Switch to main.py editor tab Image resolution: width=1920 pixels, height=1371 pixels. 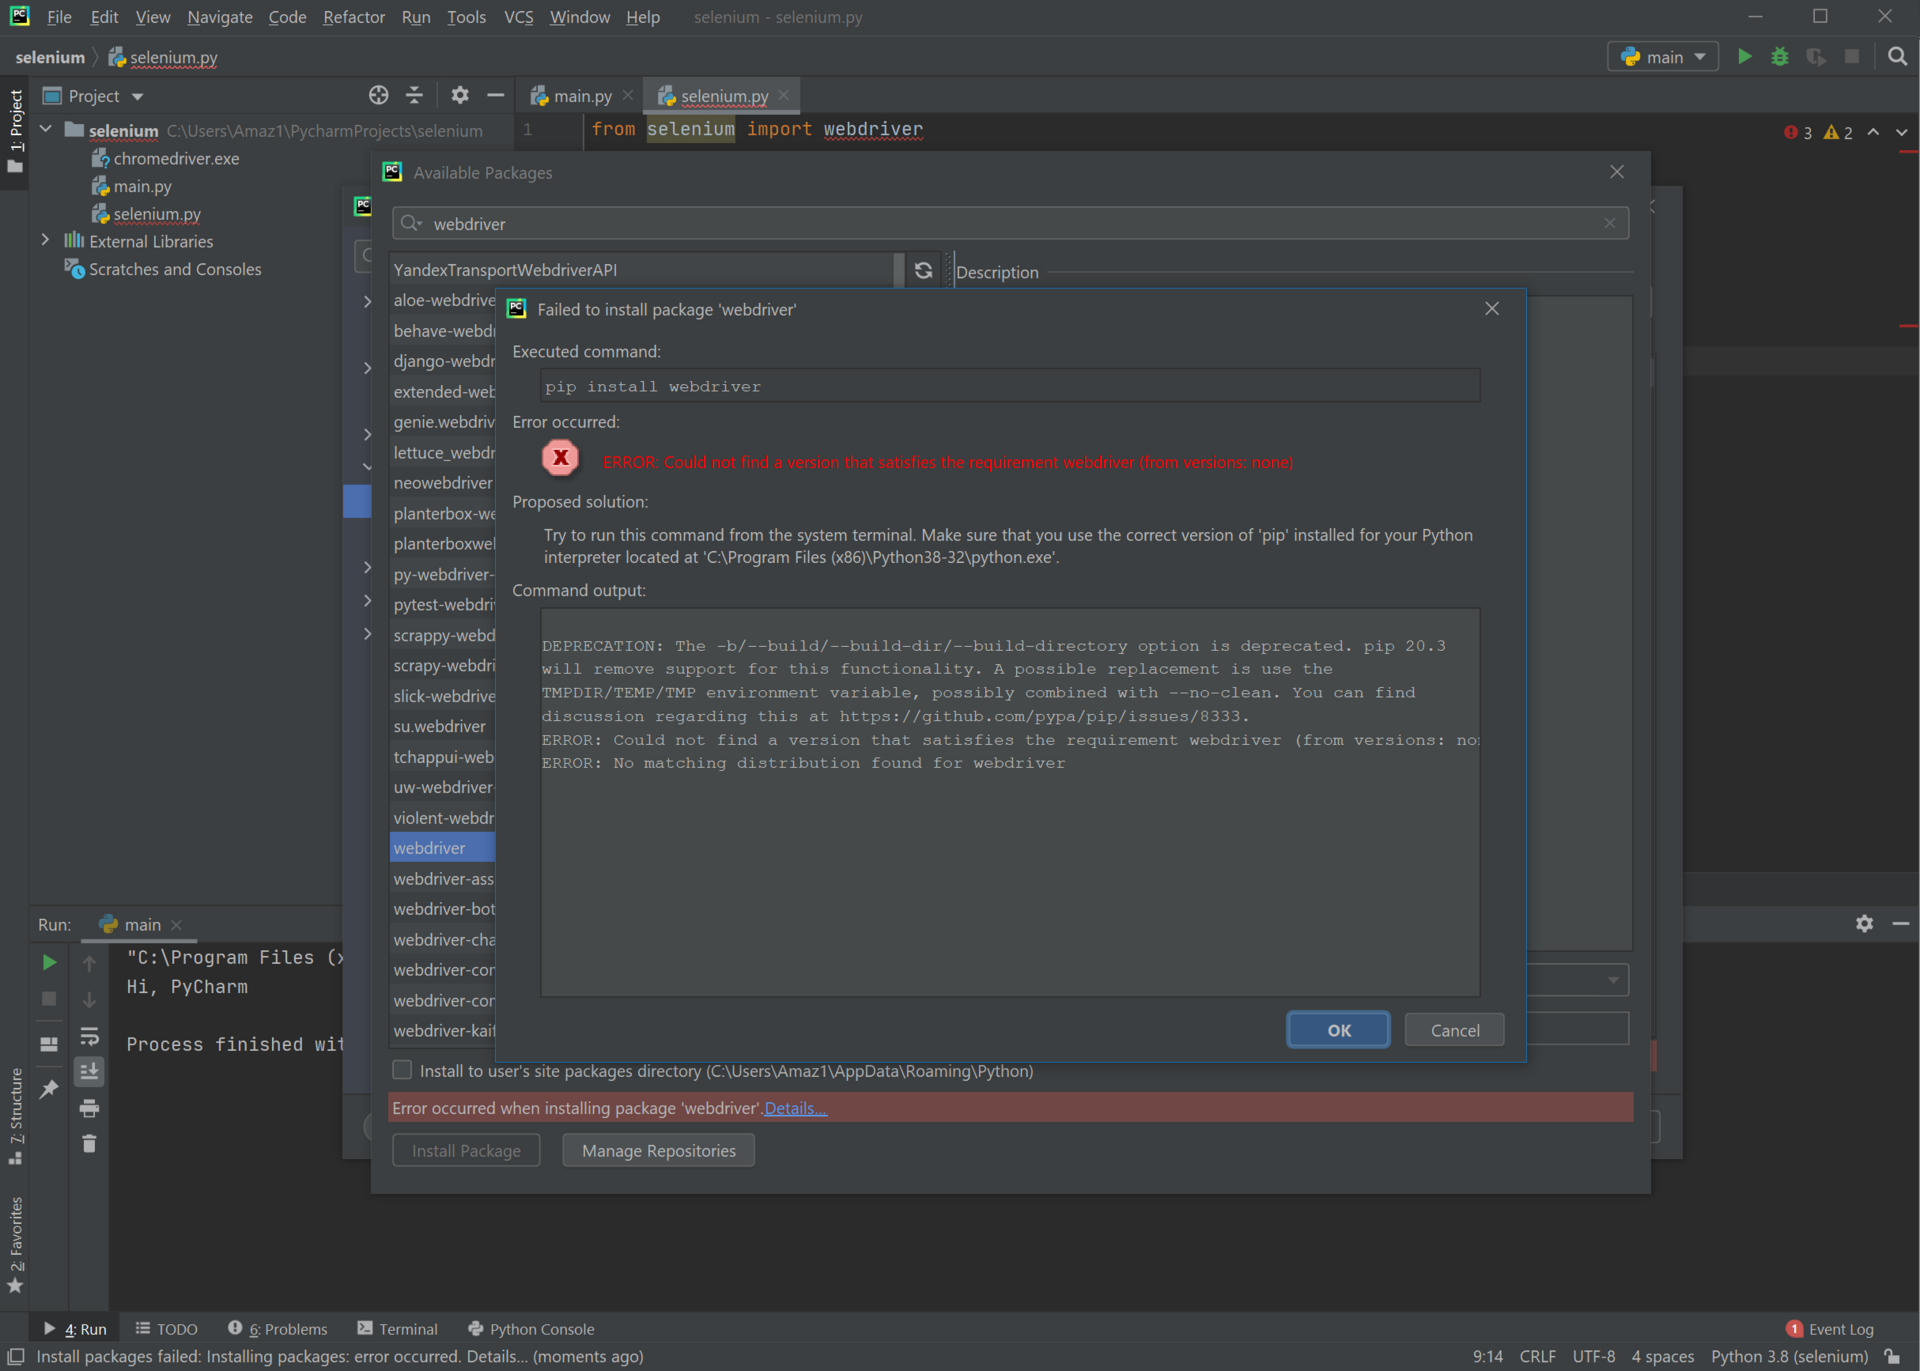point(582,96)
